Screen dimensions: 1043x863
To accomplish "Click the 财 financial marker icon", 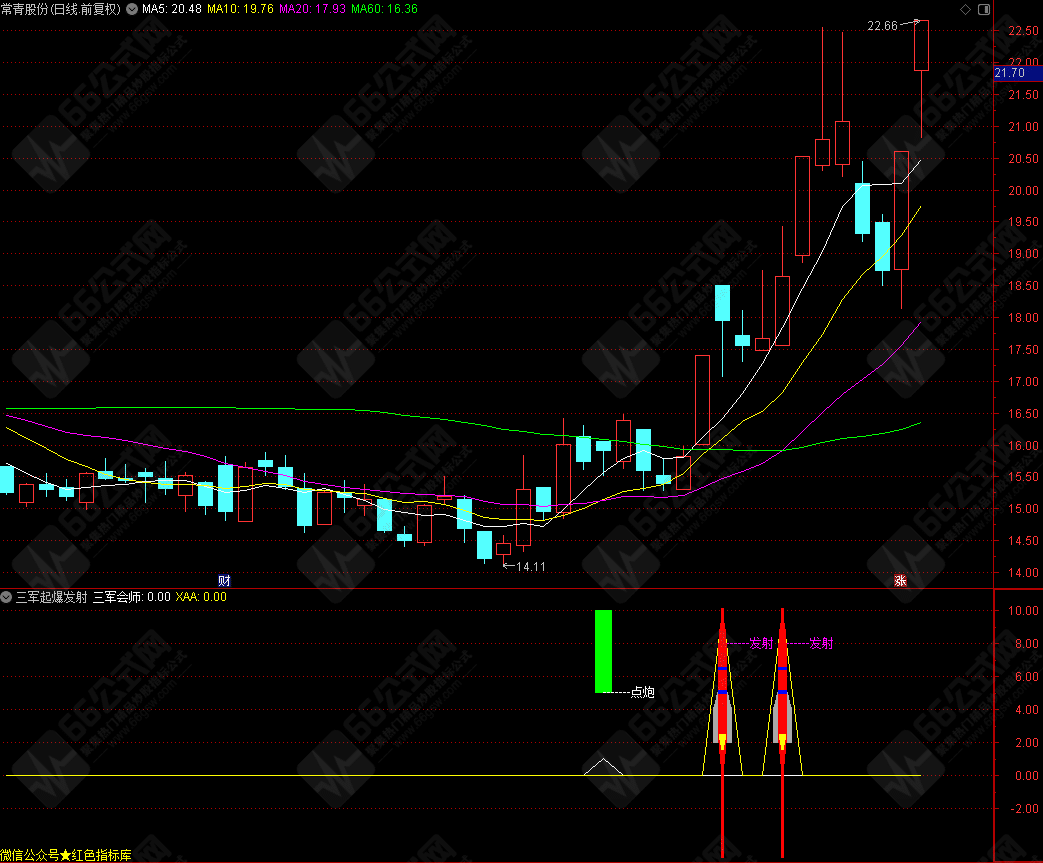I will point(224,580).
